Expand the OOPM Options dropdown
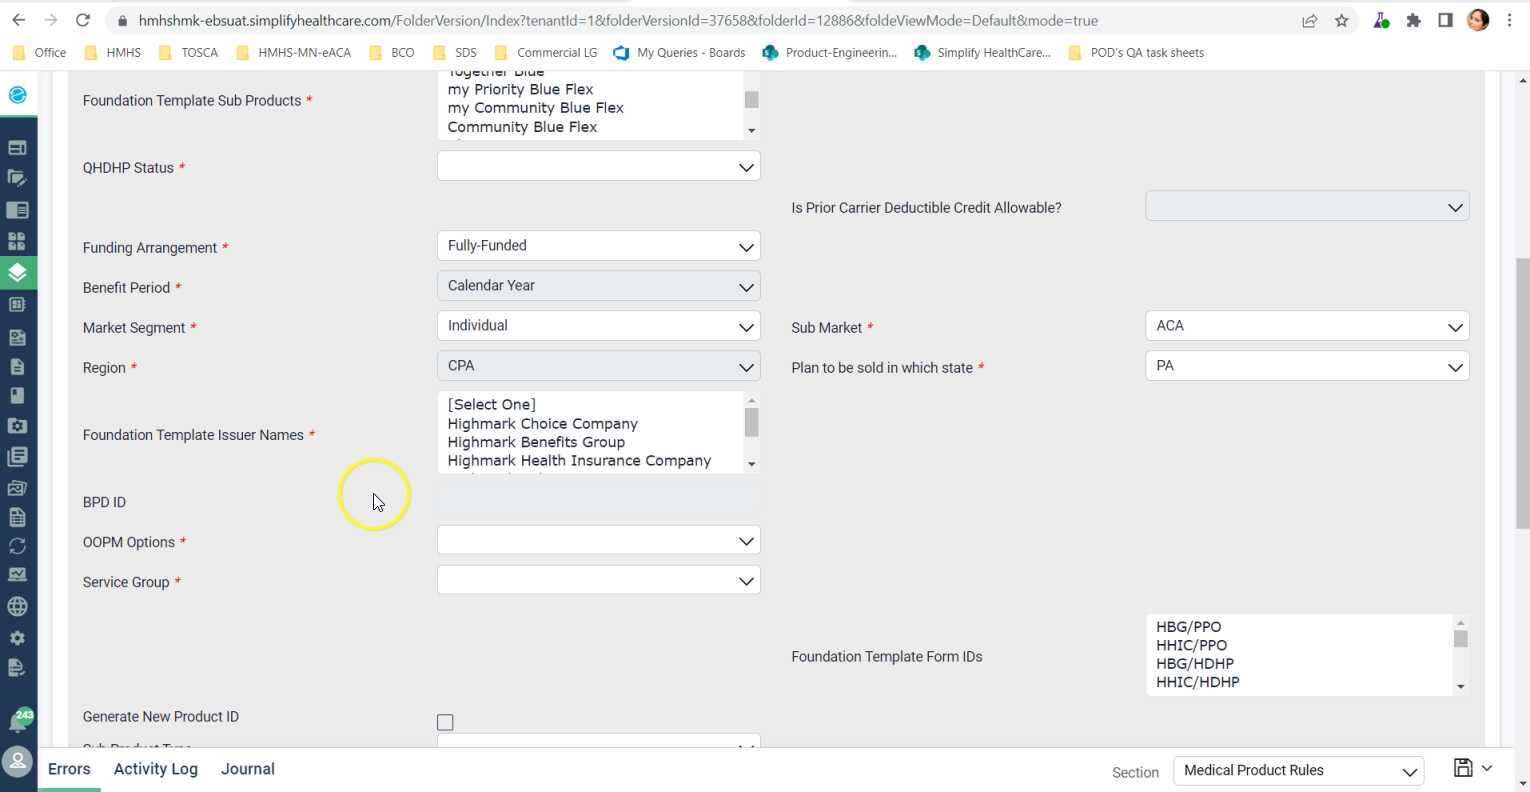The height and width of the screenshot is (792, 1530). [598, 541]
